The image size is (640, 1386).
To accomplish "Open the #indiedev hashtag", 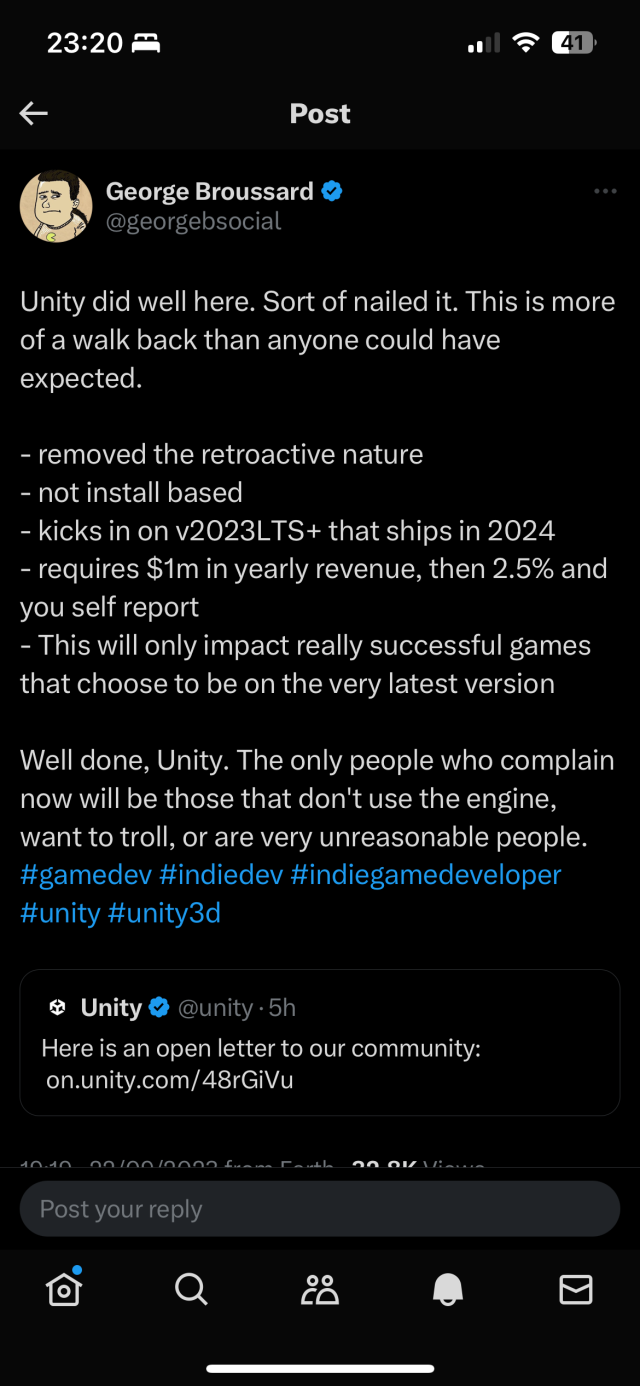I will pos(220,875).
